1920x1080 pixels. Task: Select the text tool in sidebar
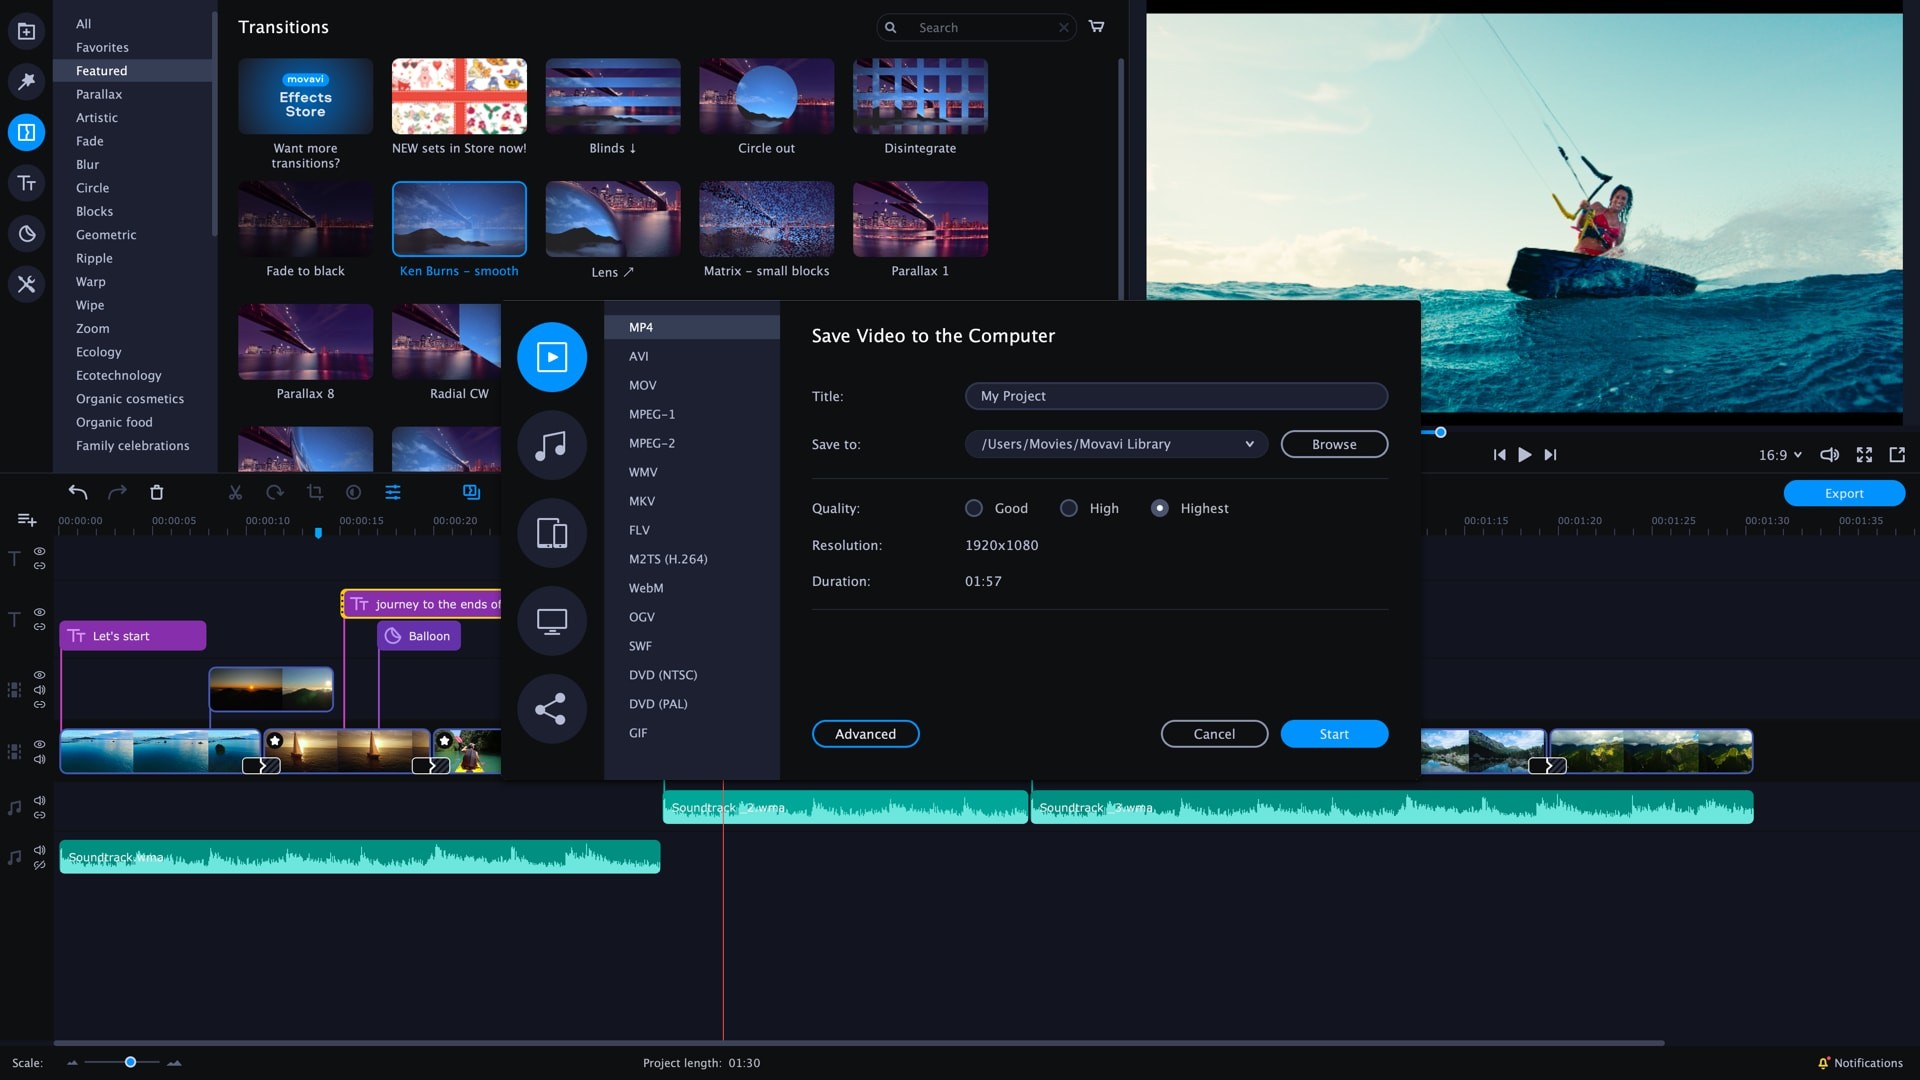(x=26, y=182)
